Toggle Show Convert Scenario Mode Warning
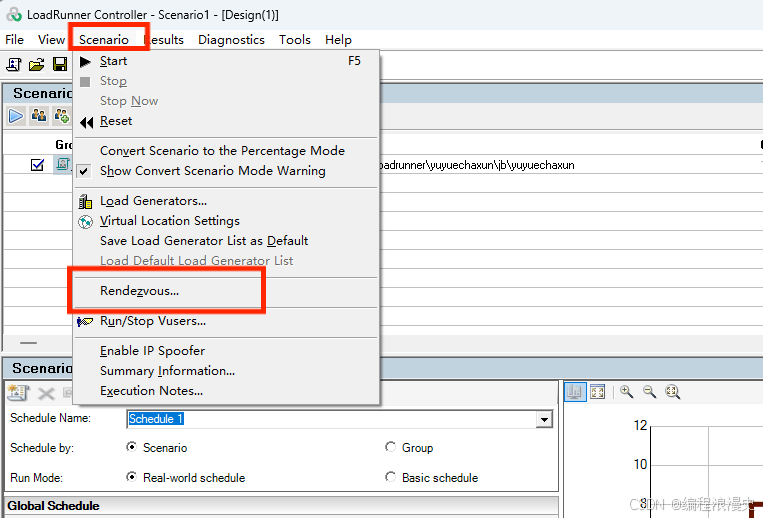 click(213, 171)
